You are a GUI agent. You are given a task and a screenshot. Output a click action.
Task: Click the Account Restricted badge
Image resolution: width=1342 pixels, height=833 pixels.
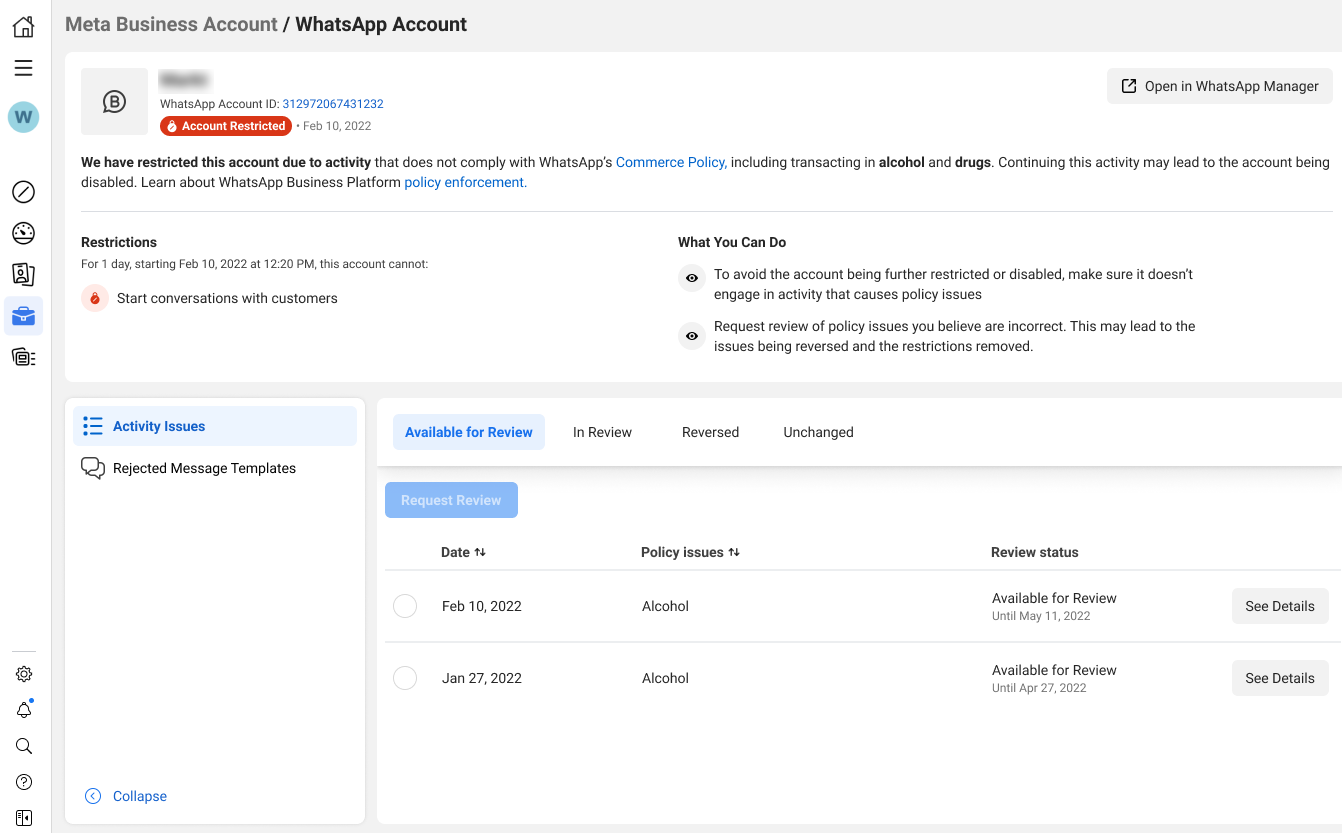point(226,126)
